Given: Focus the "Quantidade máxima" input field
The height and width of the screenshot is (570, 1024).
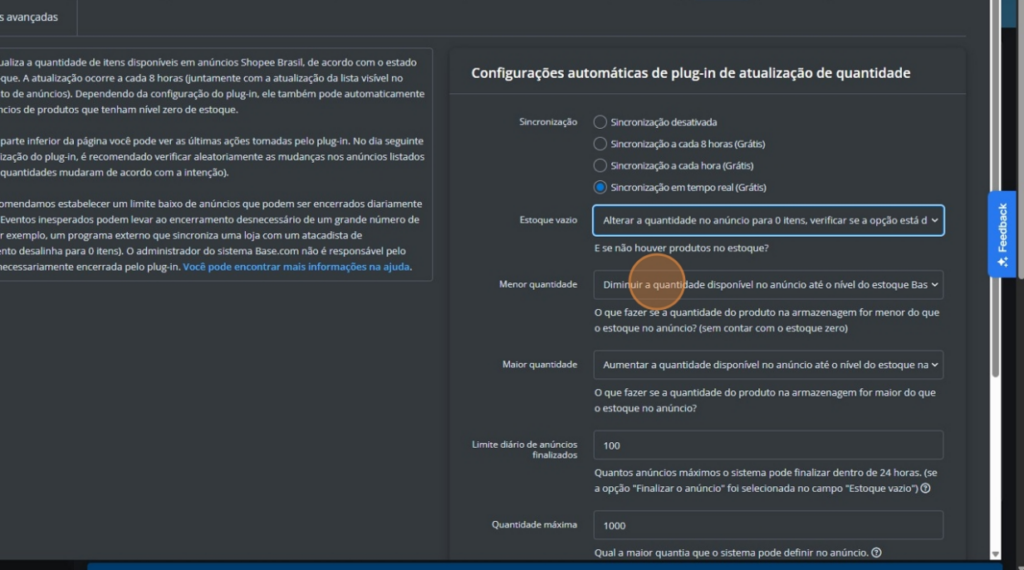Looking at the screenshot, I should [x=767, y=525].
